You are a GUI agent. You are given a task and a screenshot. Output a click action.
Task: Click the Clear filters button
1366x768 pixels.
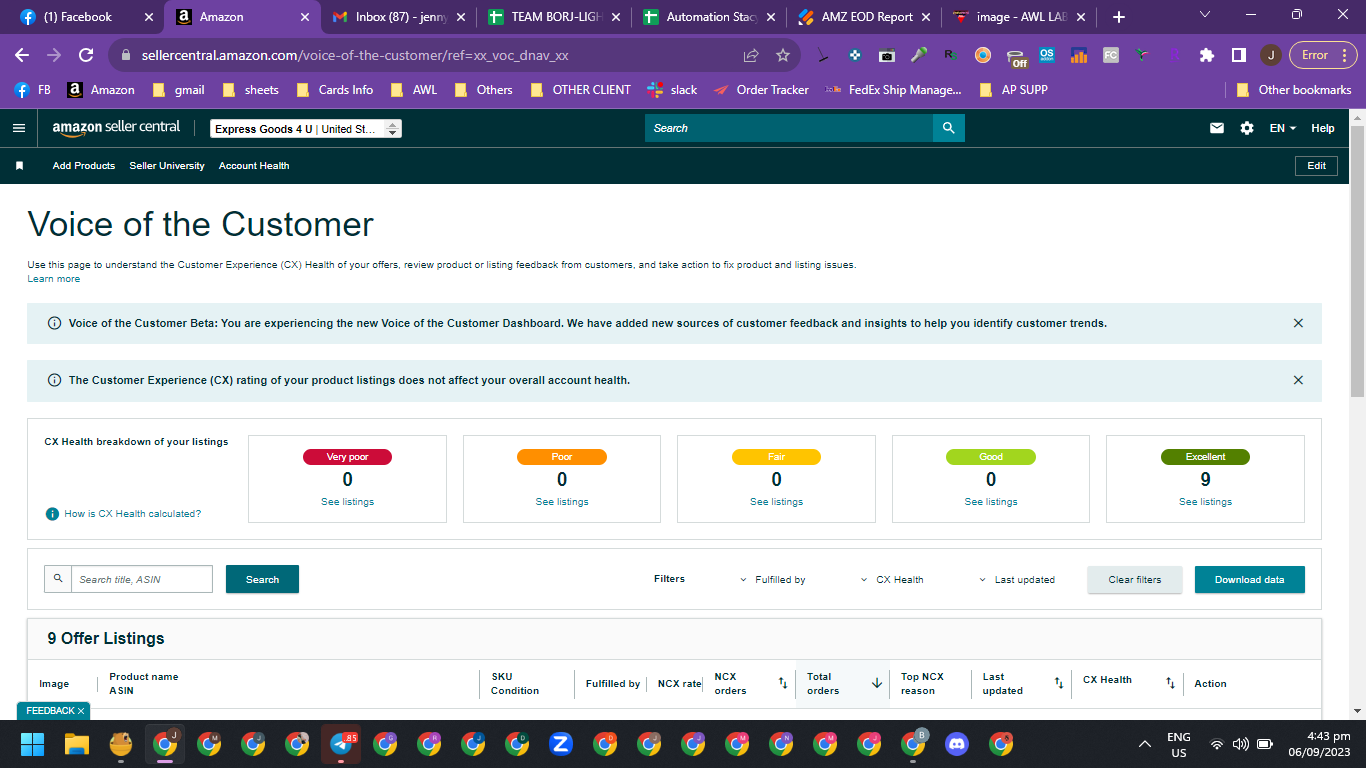1135,580
